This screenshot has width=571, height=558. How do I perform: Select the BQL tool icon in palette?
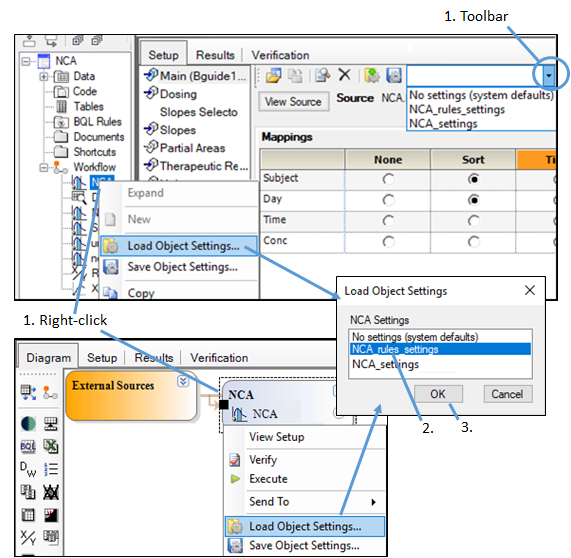click(x=28, y=446)
